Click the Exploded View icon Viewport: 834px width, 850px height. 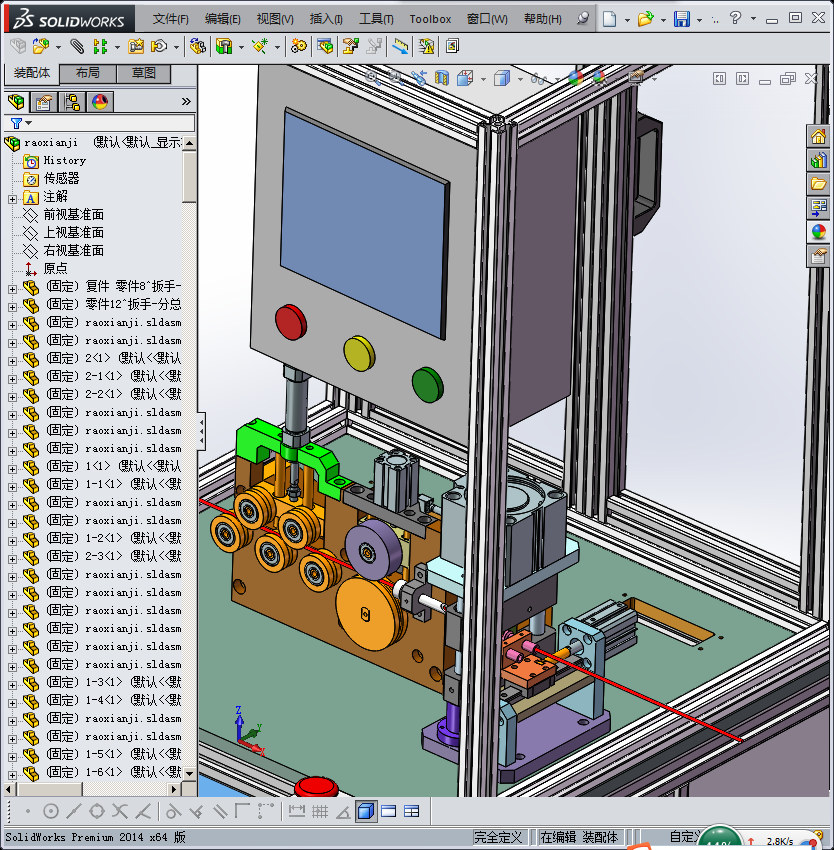click(x=350, y=47)
